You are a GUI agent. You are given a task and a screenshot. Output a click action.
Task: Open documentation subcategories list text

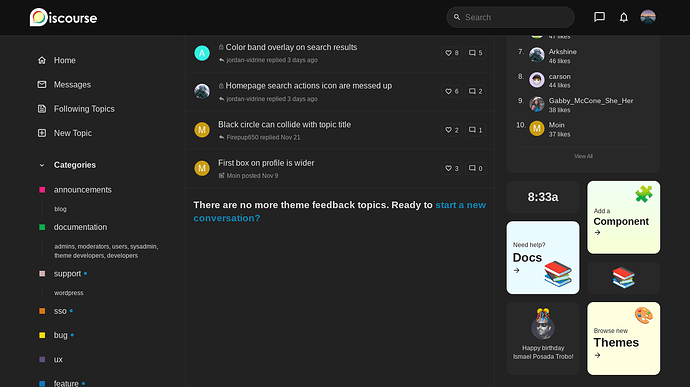(106, 251)
